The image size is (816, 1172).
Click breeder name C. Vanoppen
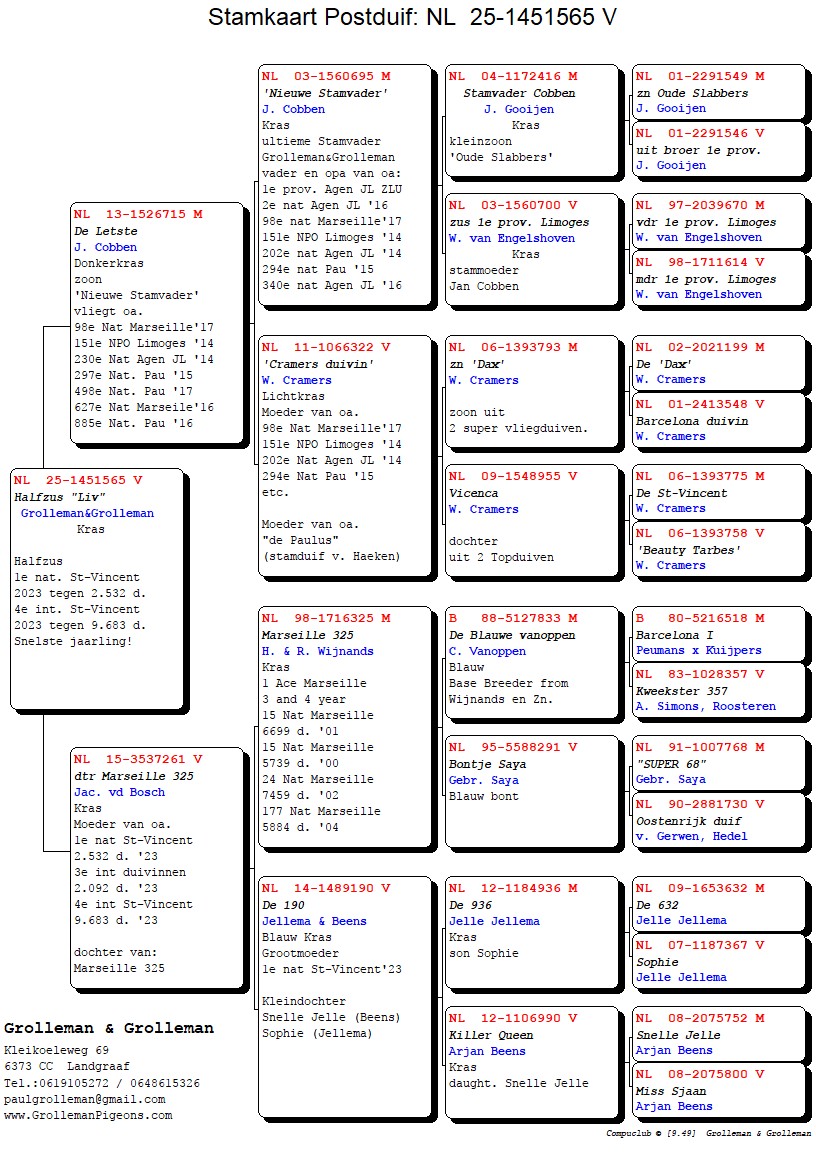[x=487, y=651]
